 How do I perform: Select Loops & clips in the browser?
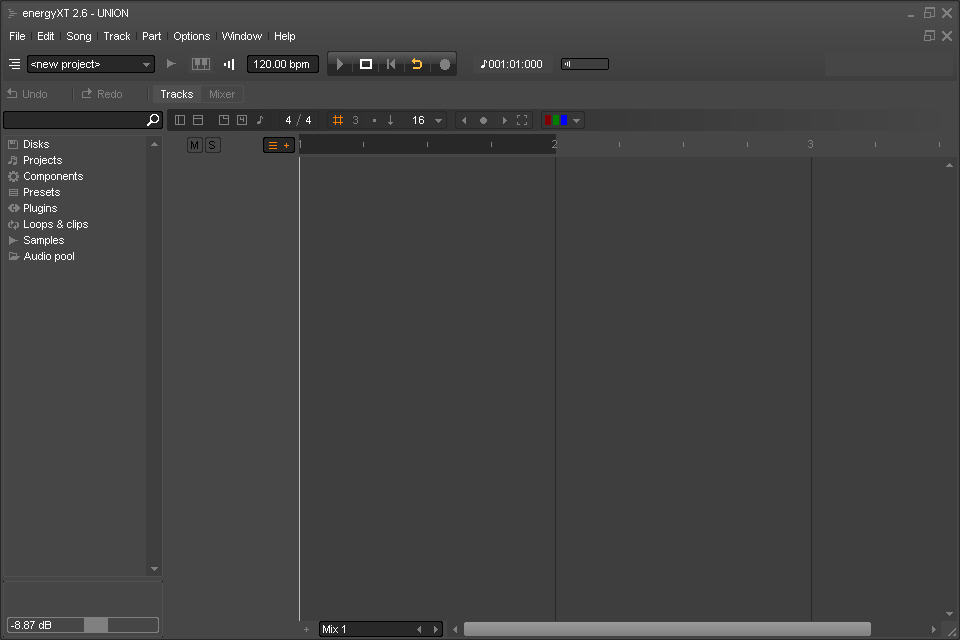55,224
